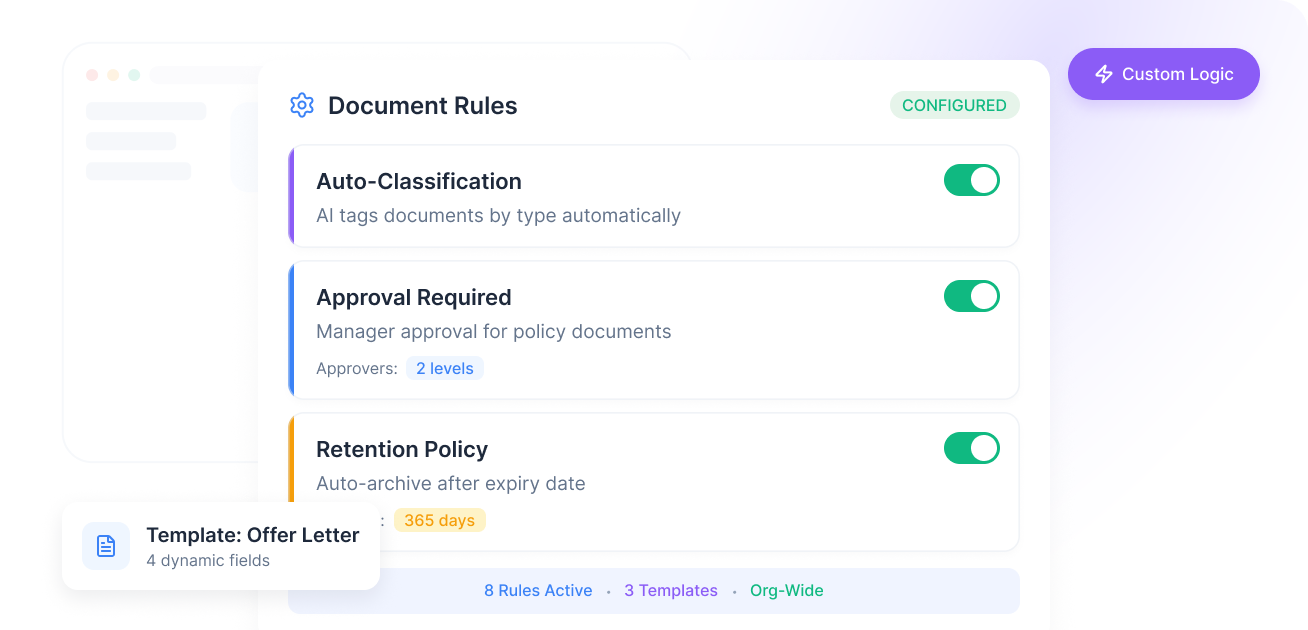Click the lightning bolt icon in Custom Logic
Image resolution: width=1308 pixels, height=630 pixels.
click(x=1104, y=74)
